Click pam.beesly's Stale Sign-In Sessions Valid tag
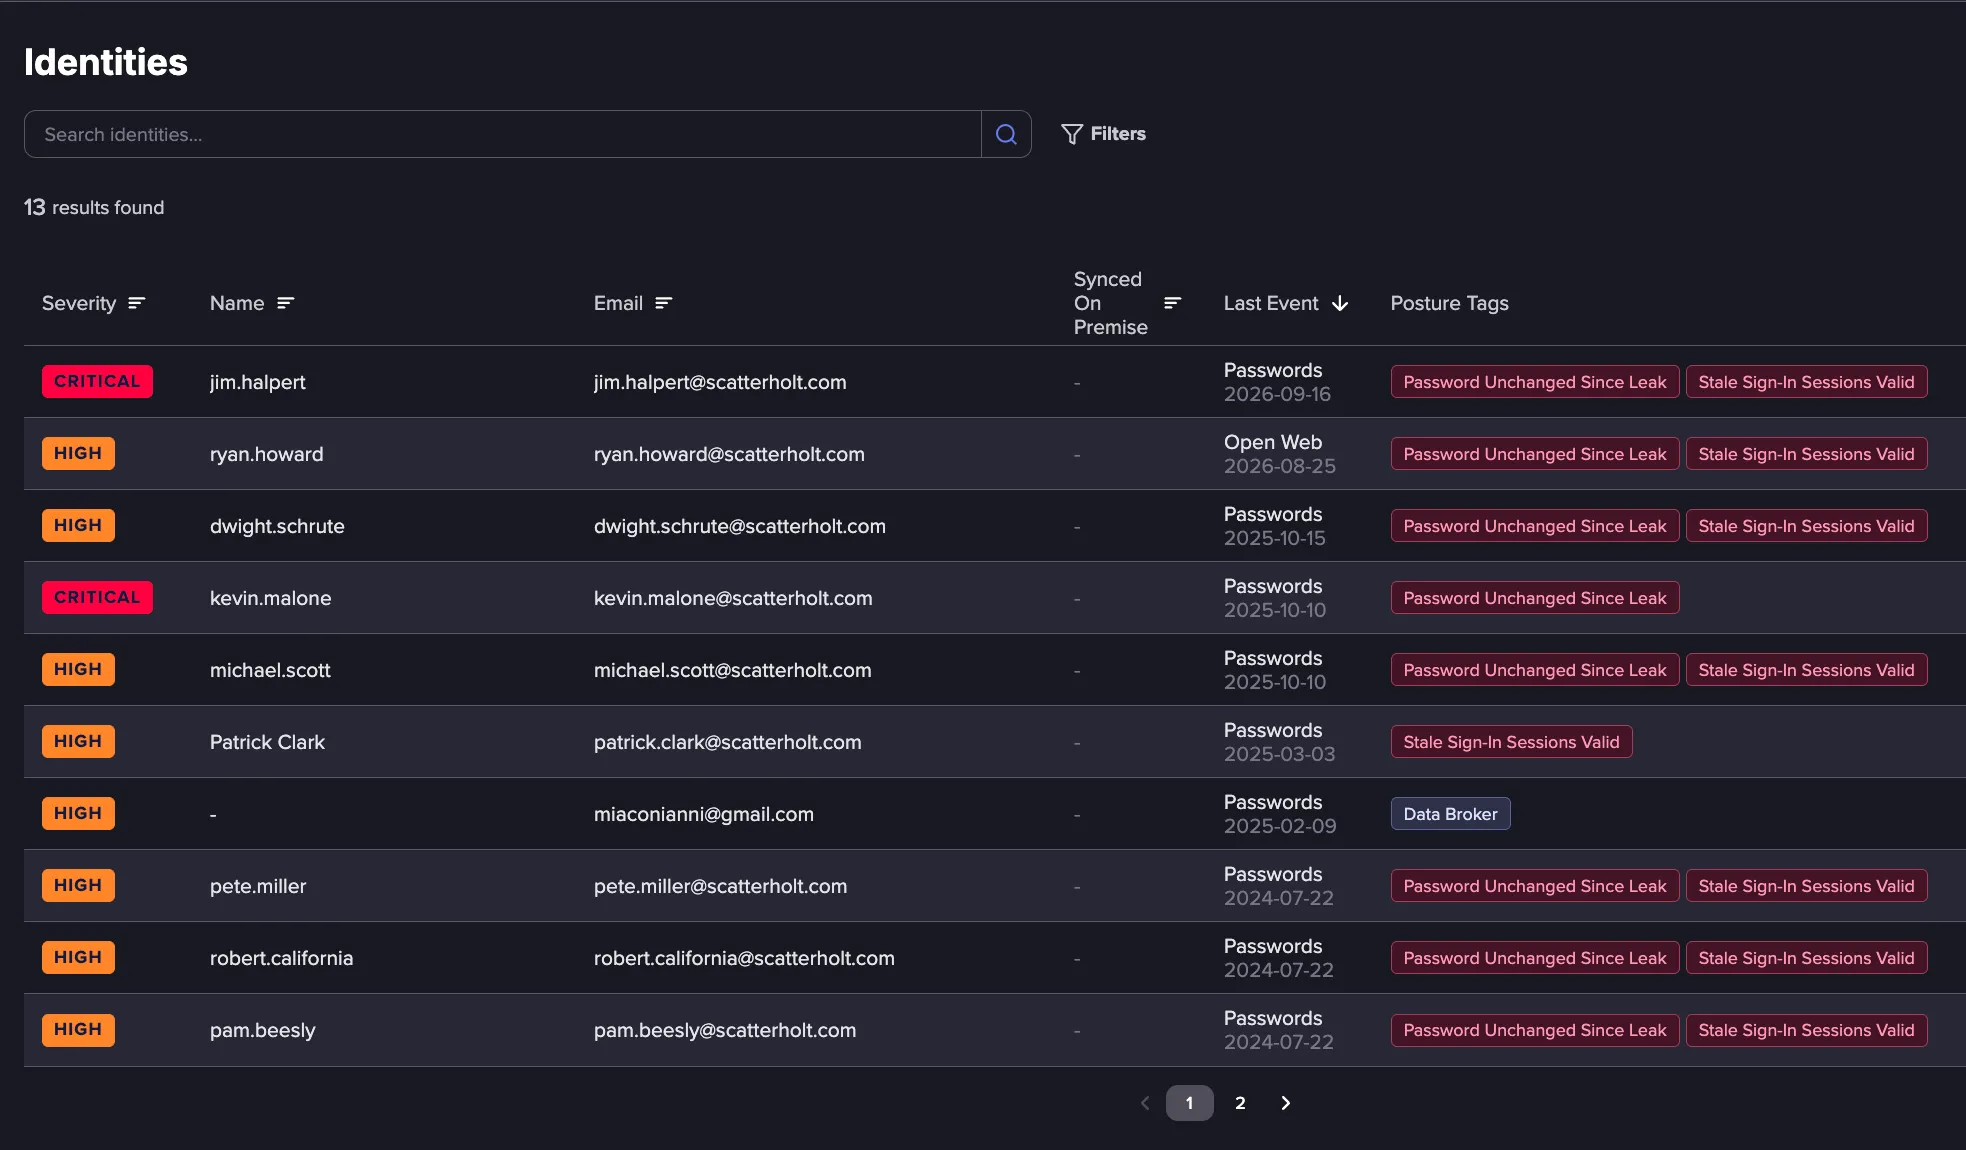Viewport: 1966px width, 1150px height. pos(1806,1030)
